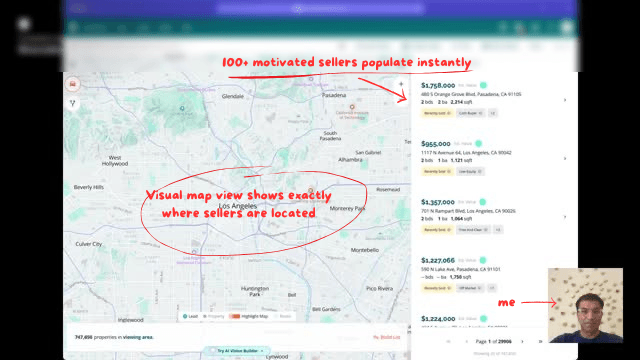Open the $1,357,000 price listing
The image size is (640, 360).
(x=438, y=202)
